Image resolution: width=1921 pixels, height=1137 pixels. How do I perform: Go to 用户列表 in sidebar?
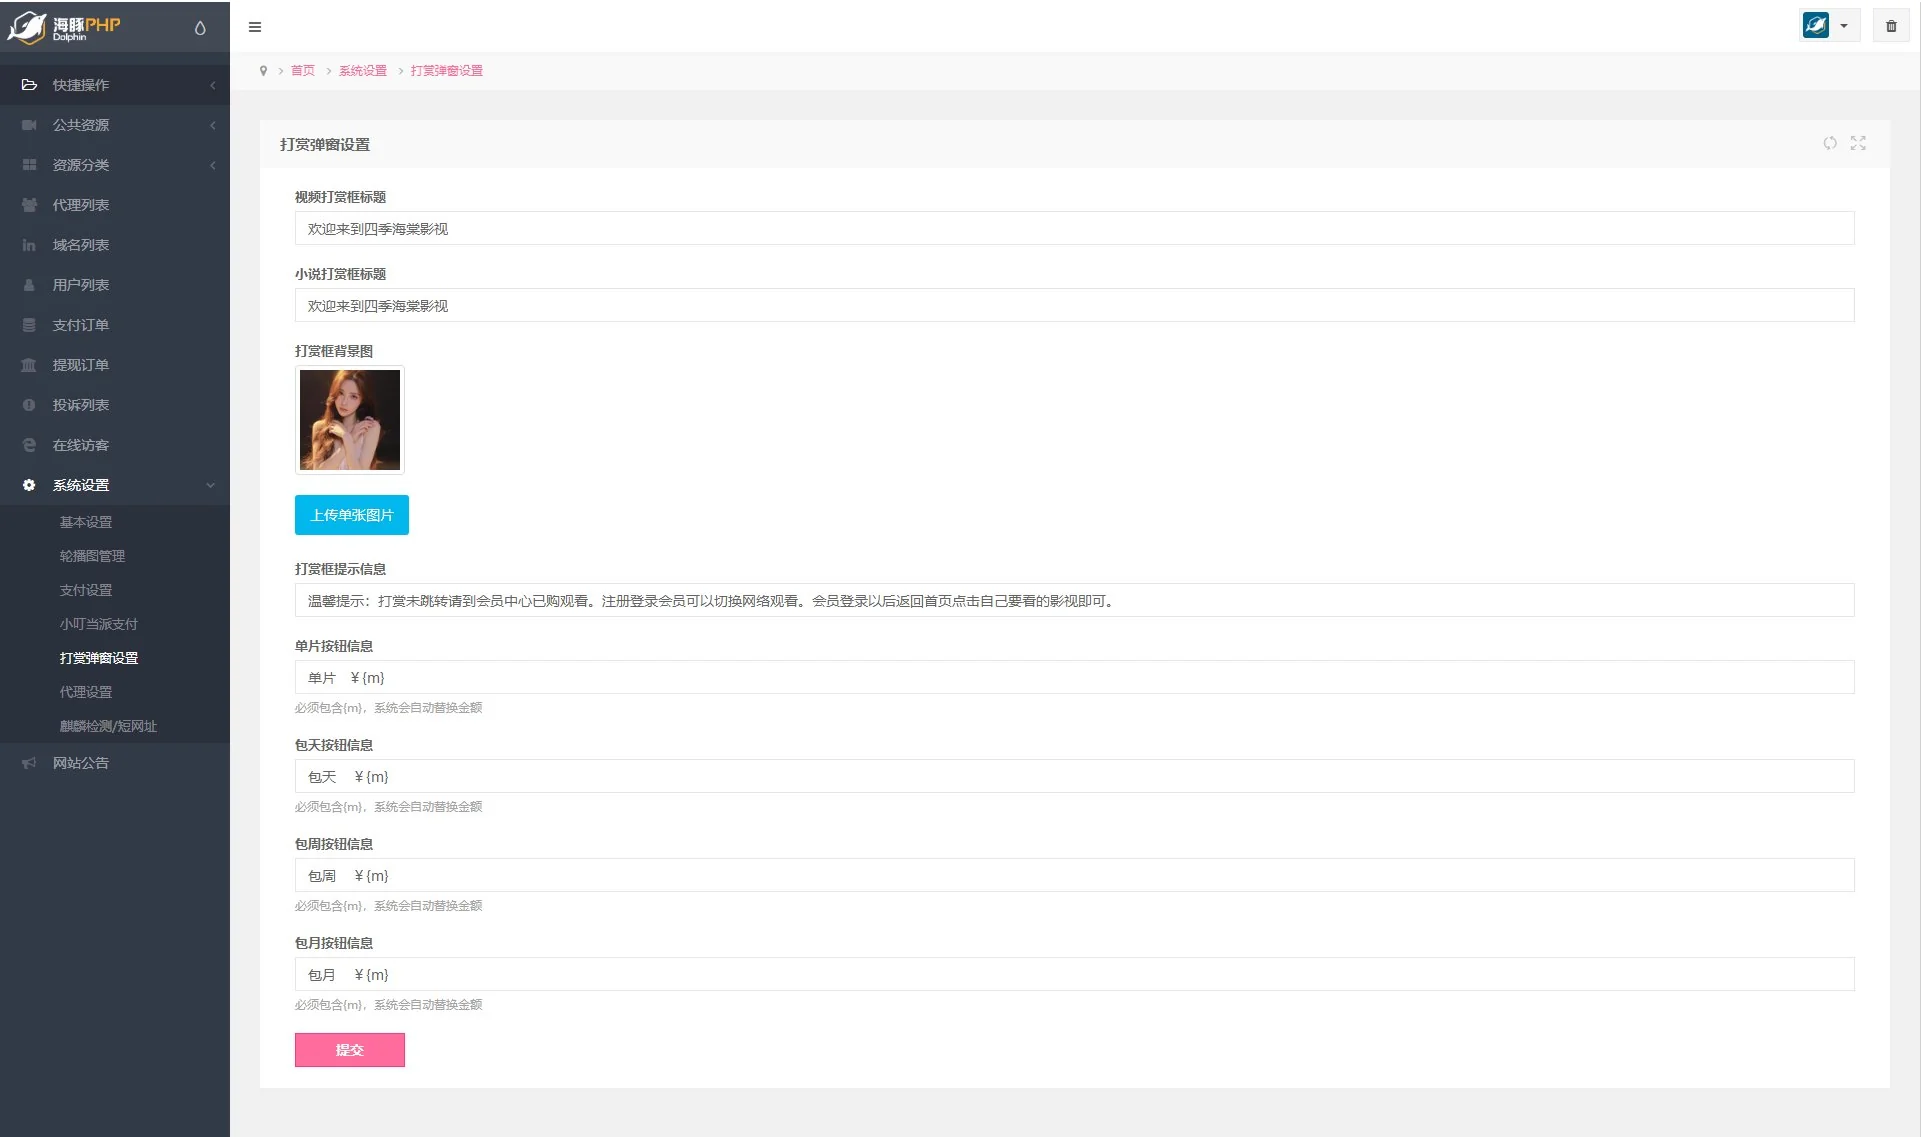pyautogui.click(x=81, y=285)
